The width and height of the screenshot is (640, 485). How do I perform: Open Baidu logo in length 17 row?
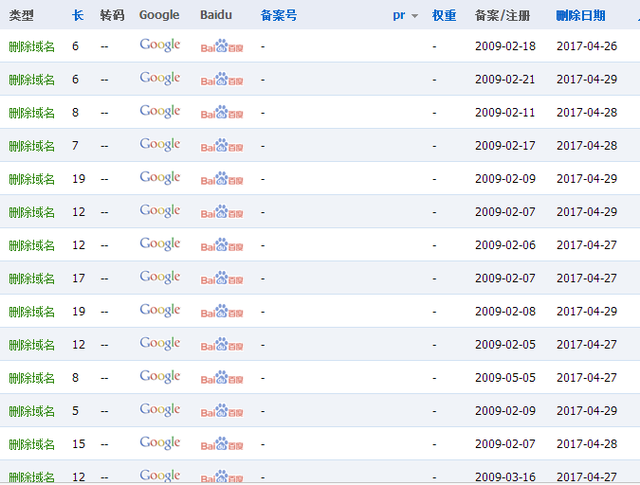click(222, 278)
